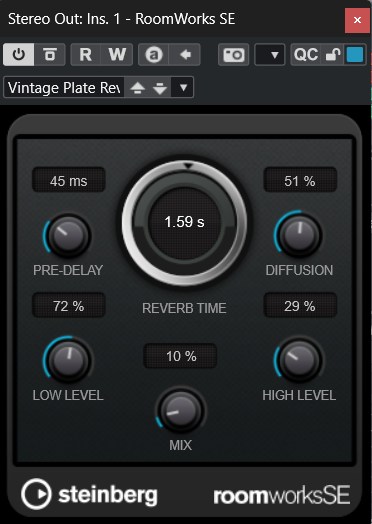Close the RoomWorks SE window
The width and height of the screenshot is (372, 524).
[357, 20]
